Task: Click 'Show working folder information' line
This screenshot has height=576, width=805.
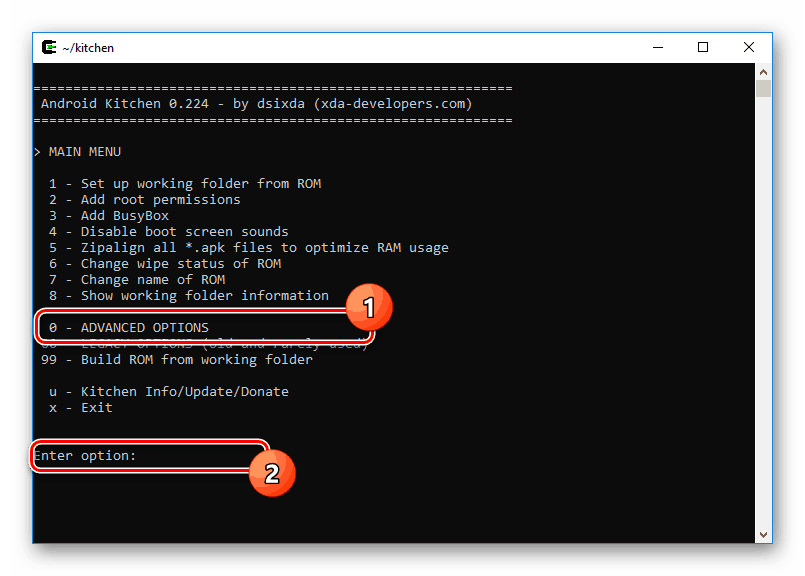Action: pos(188,296)
